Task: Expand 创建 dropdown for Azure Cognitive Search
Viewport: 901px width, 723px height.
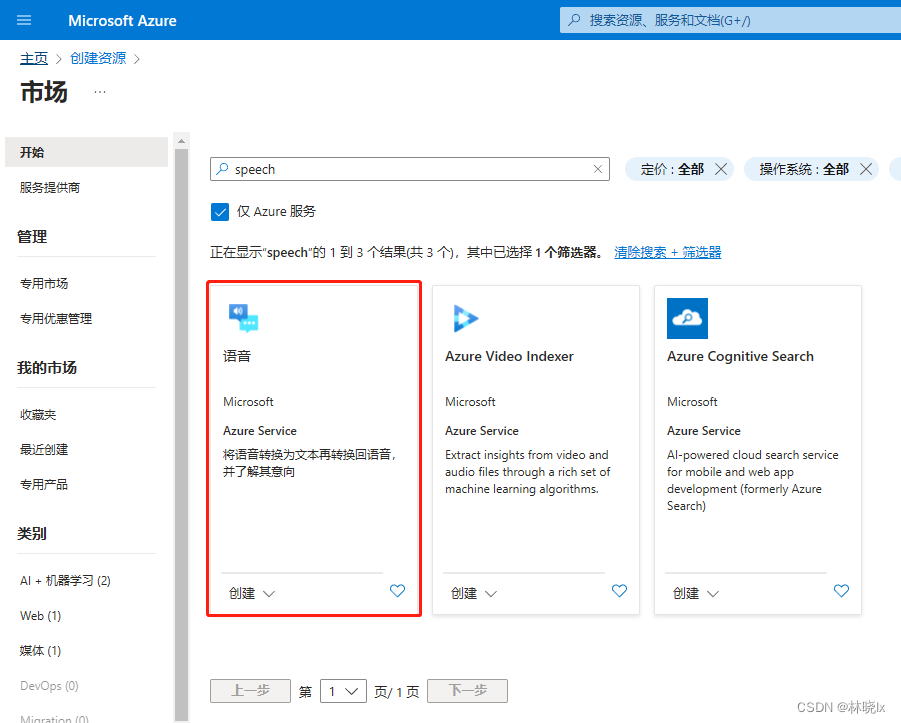Action: tap(696, 593)
